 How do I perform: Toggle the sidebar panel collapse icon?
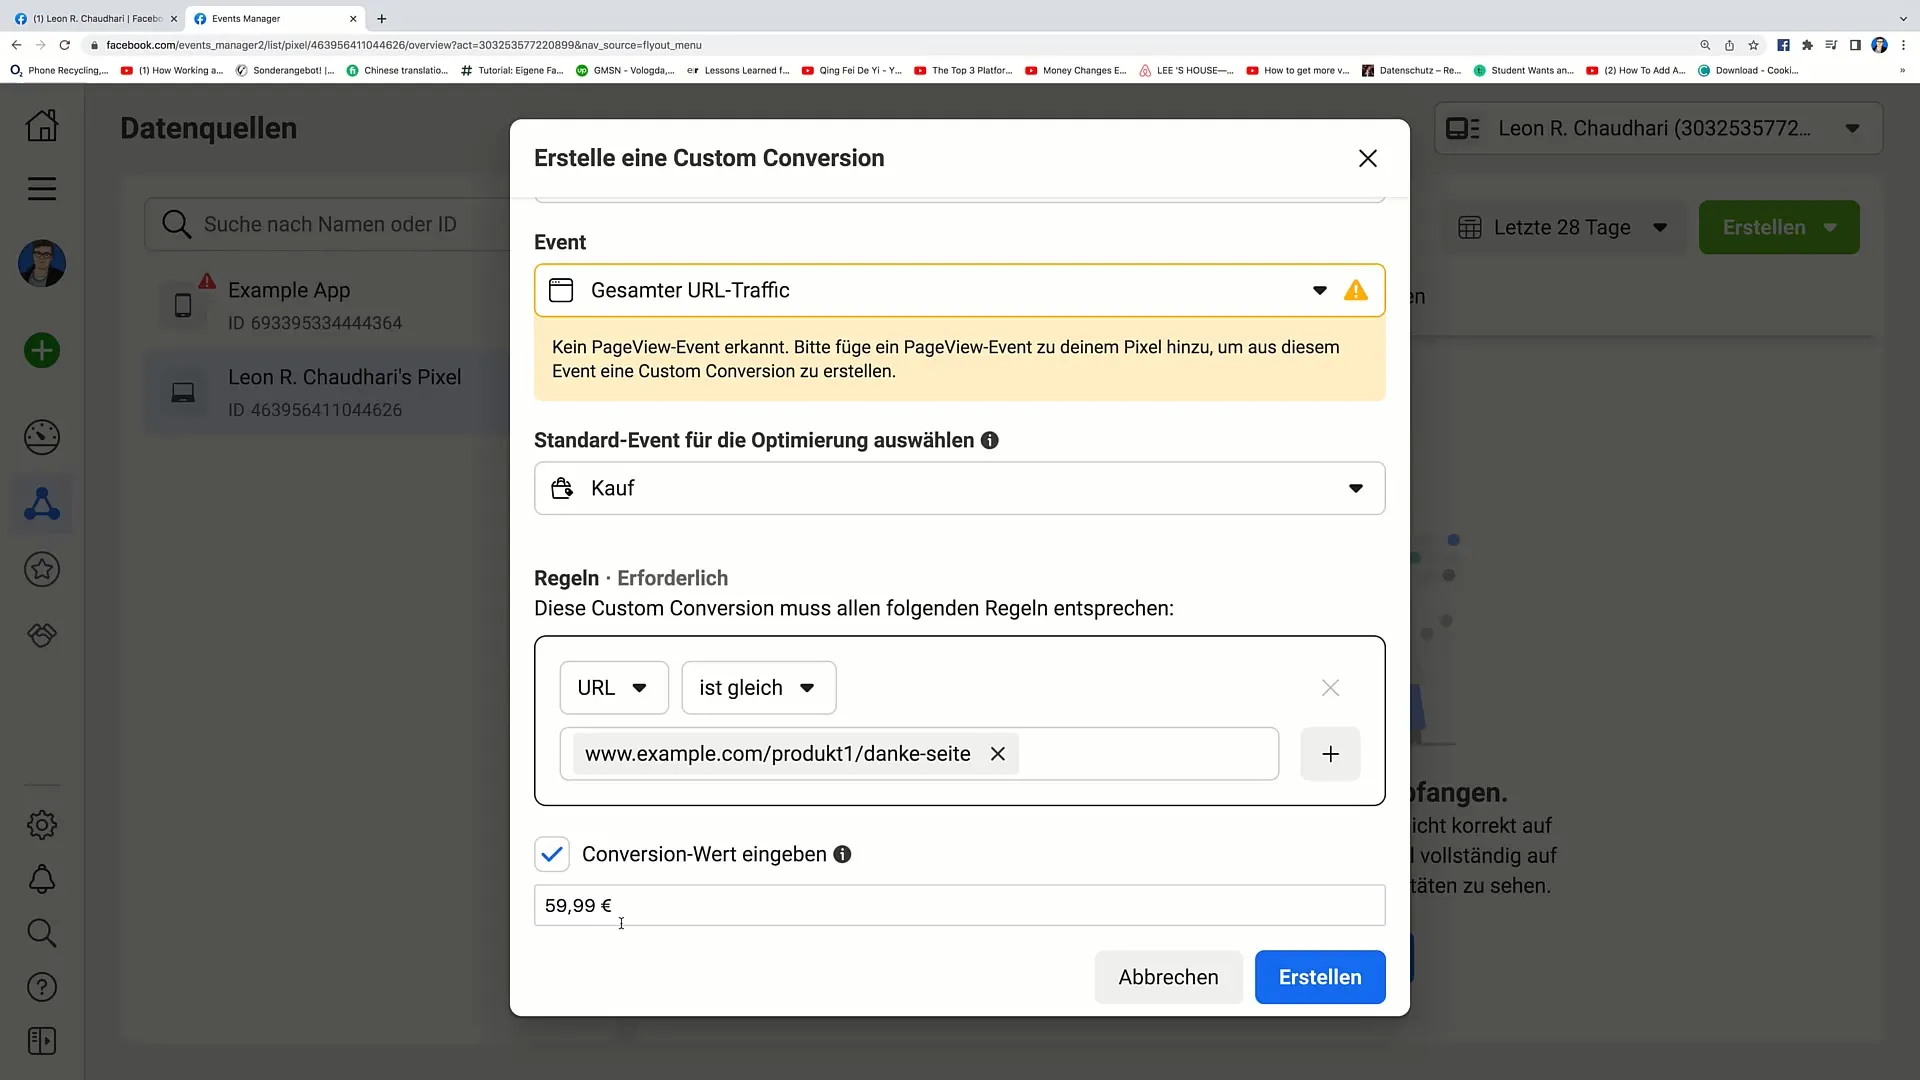[x=42, y=1042]
